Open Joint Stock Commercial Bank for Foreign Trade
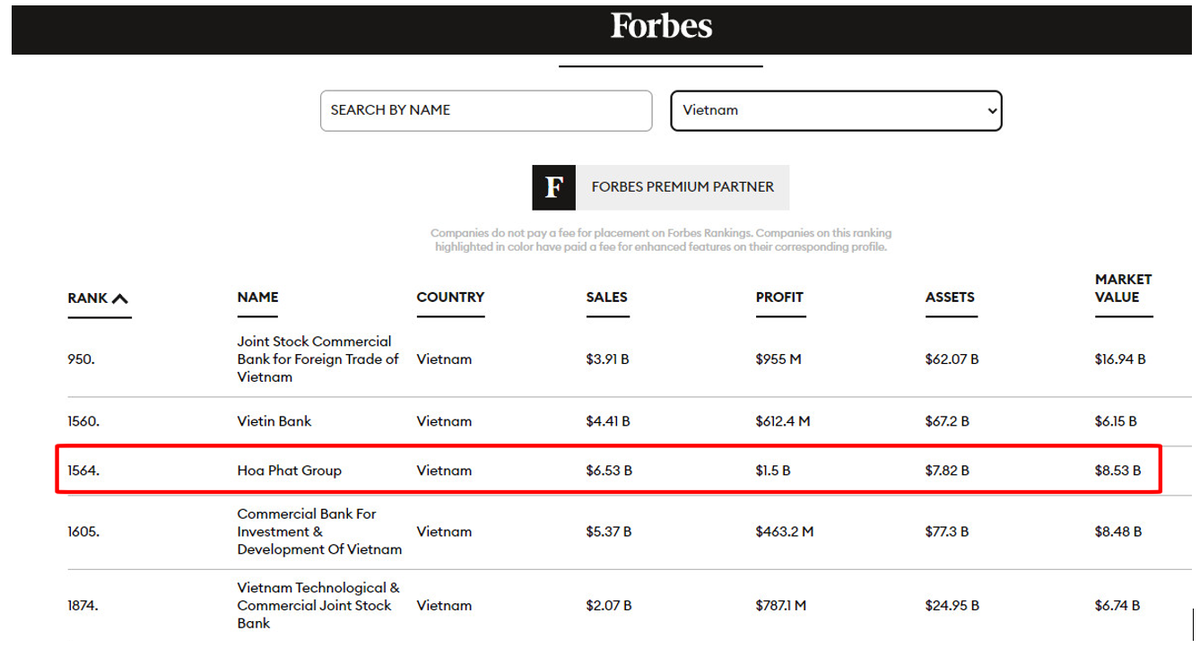Image resolution: width=1200 pixels, height=665 pixels. coord(317,359)
